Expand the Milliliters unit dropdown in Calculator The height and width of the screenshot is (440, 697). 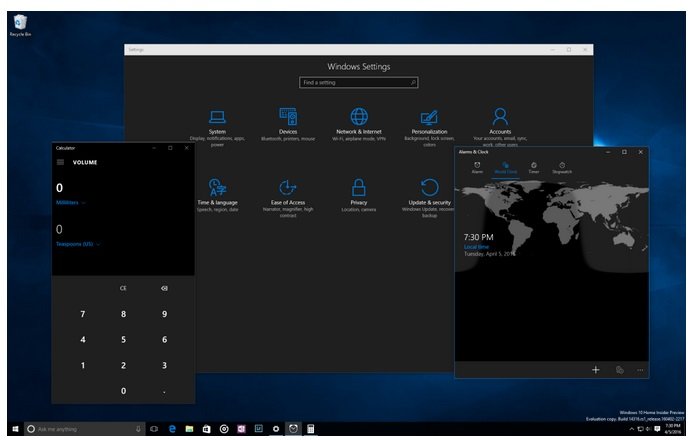(71, 203)
